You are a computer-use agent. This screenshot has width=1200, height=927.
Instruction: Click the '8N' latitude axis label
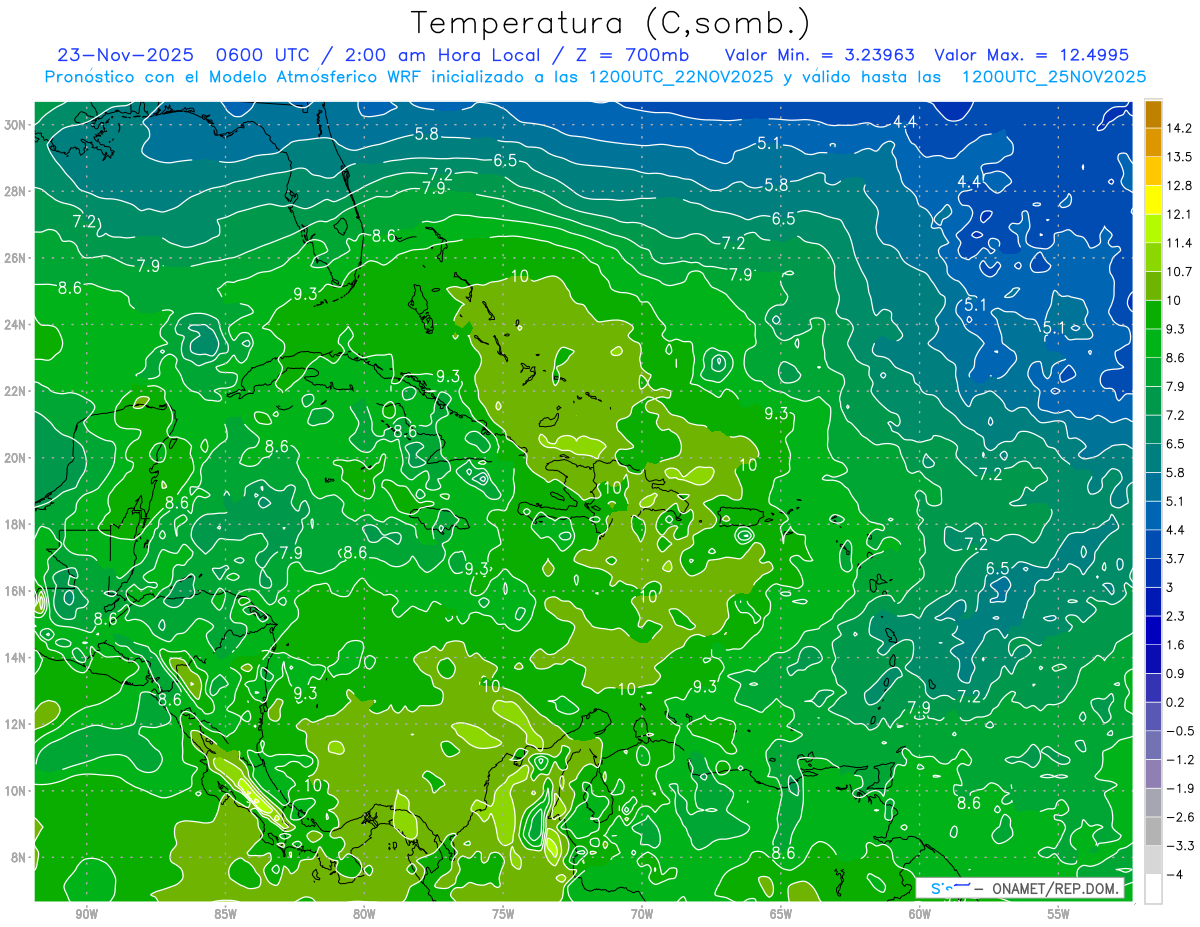18,858
